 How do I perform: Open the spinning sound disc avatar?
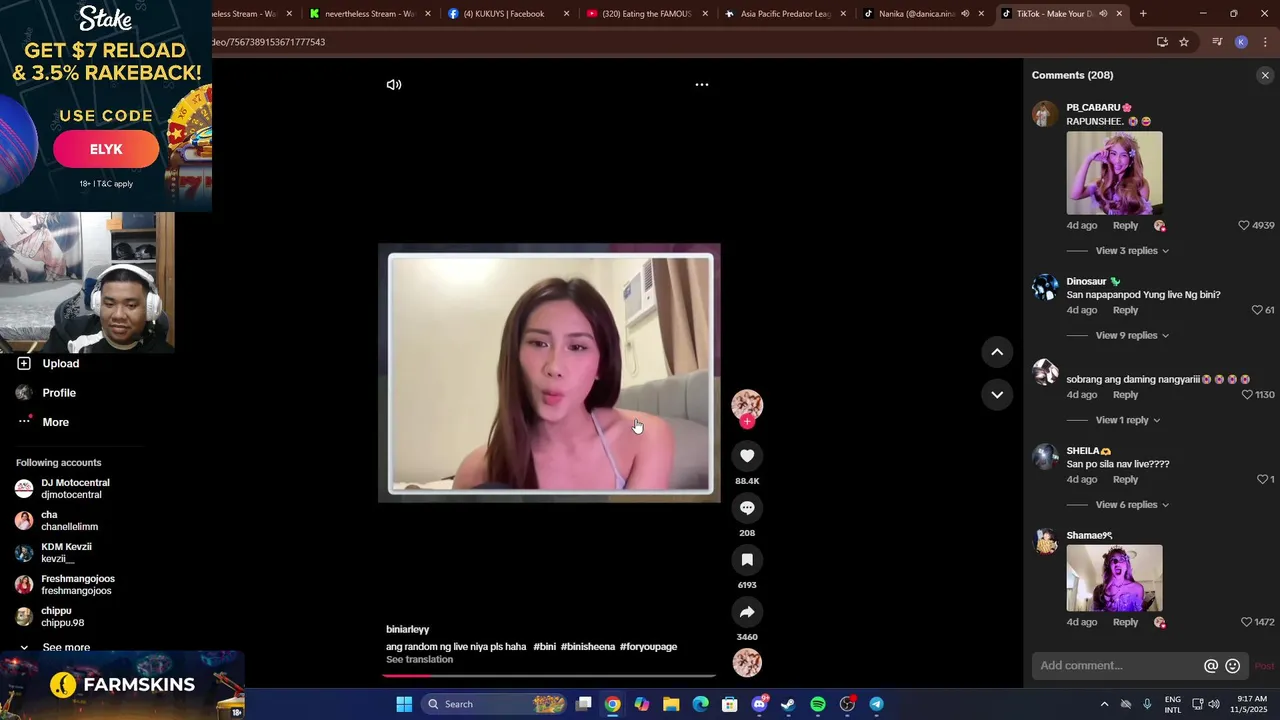tap(747, 663)
